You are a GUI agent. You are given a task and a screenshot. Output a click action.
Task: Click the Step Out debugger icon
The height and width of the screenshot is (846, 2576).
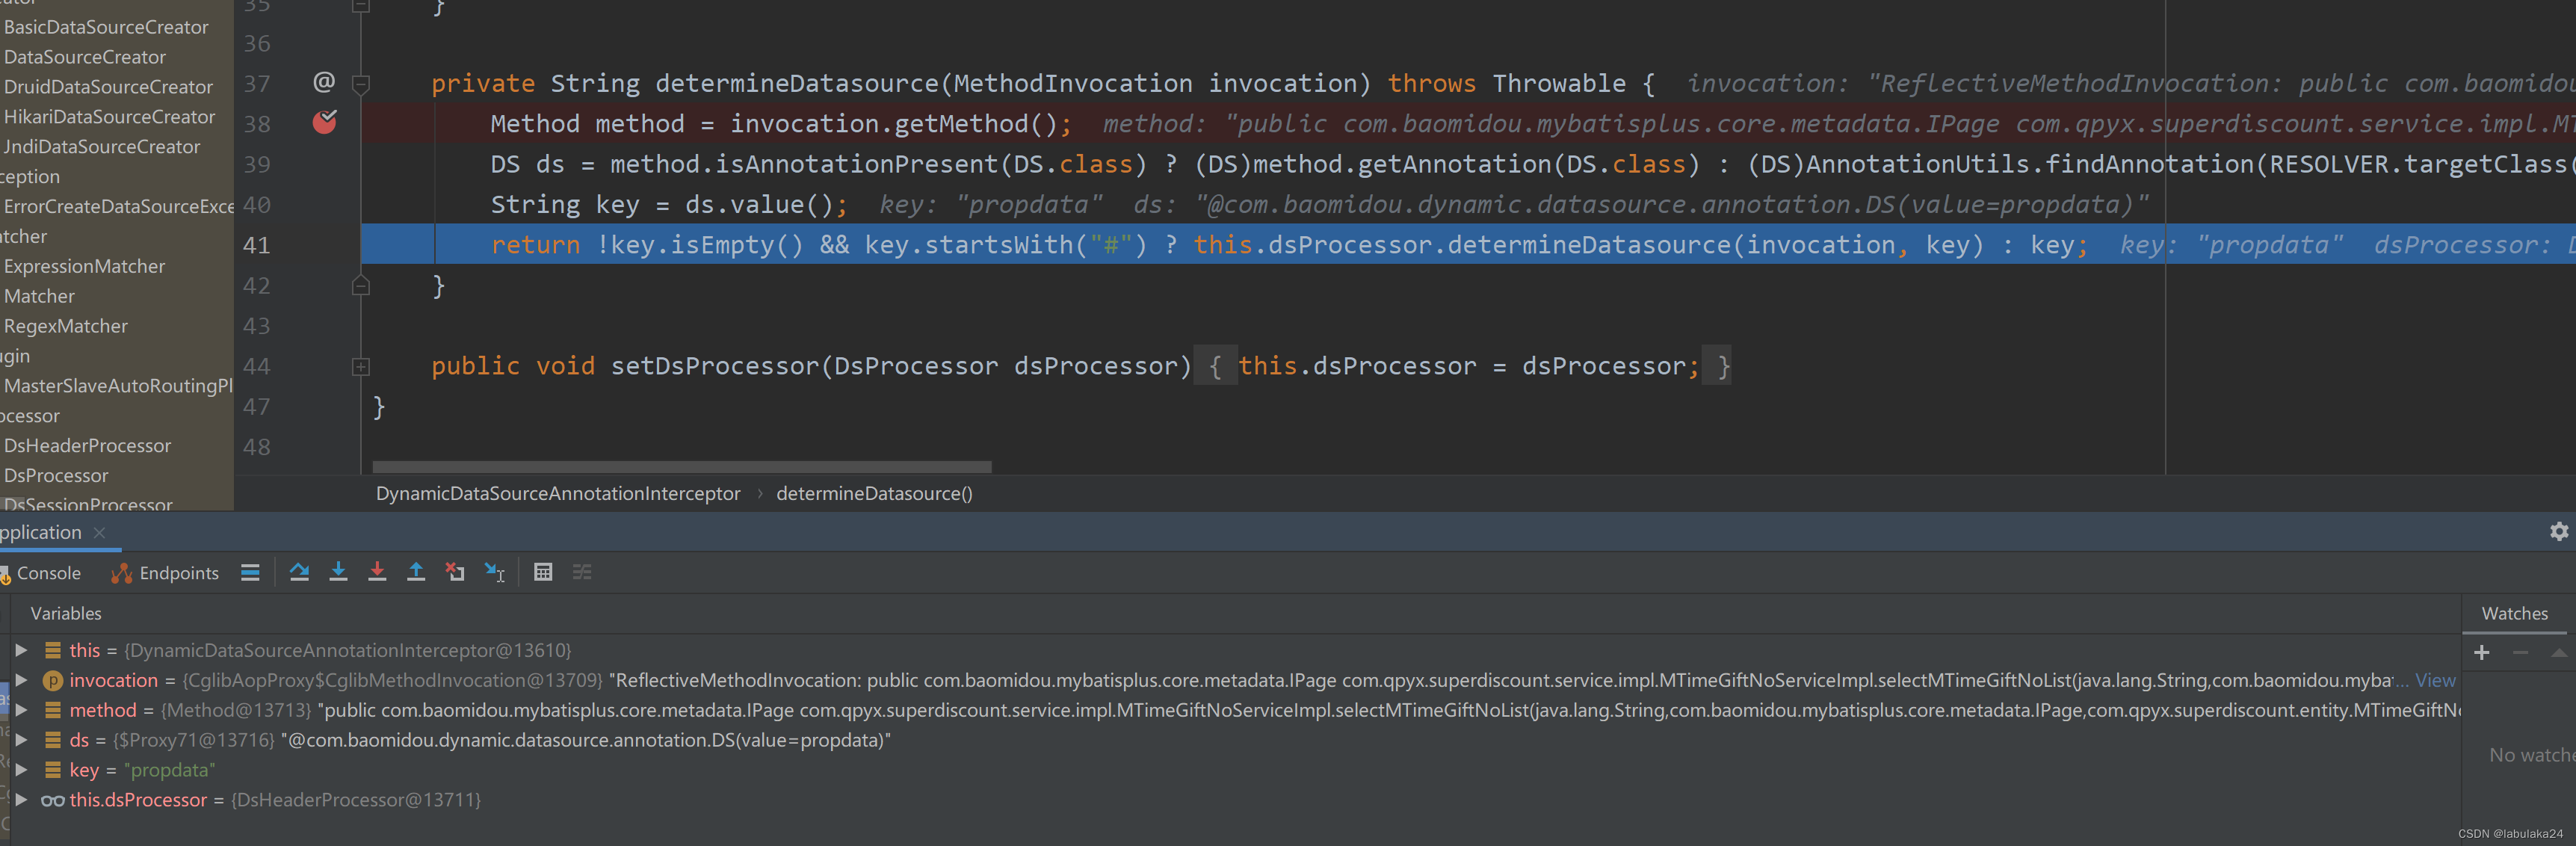[x=416, y=572]
